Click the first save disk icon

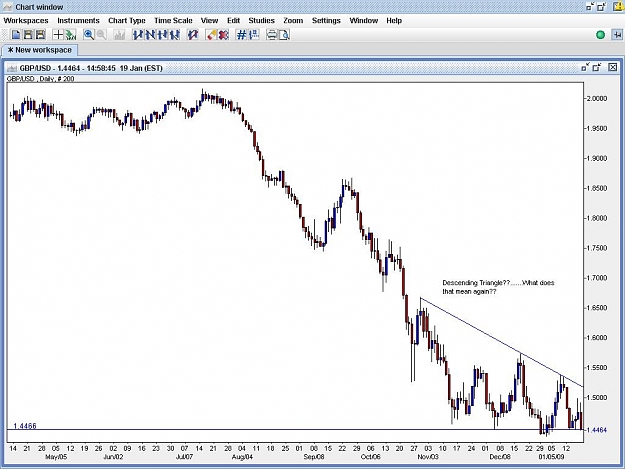pos(28,35)
